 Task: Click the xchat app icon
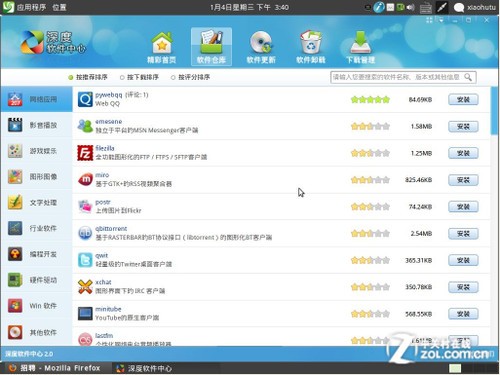pos(85,287)
